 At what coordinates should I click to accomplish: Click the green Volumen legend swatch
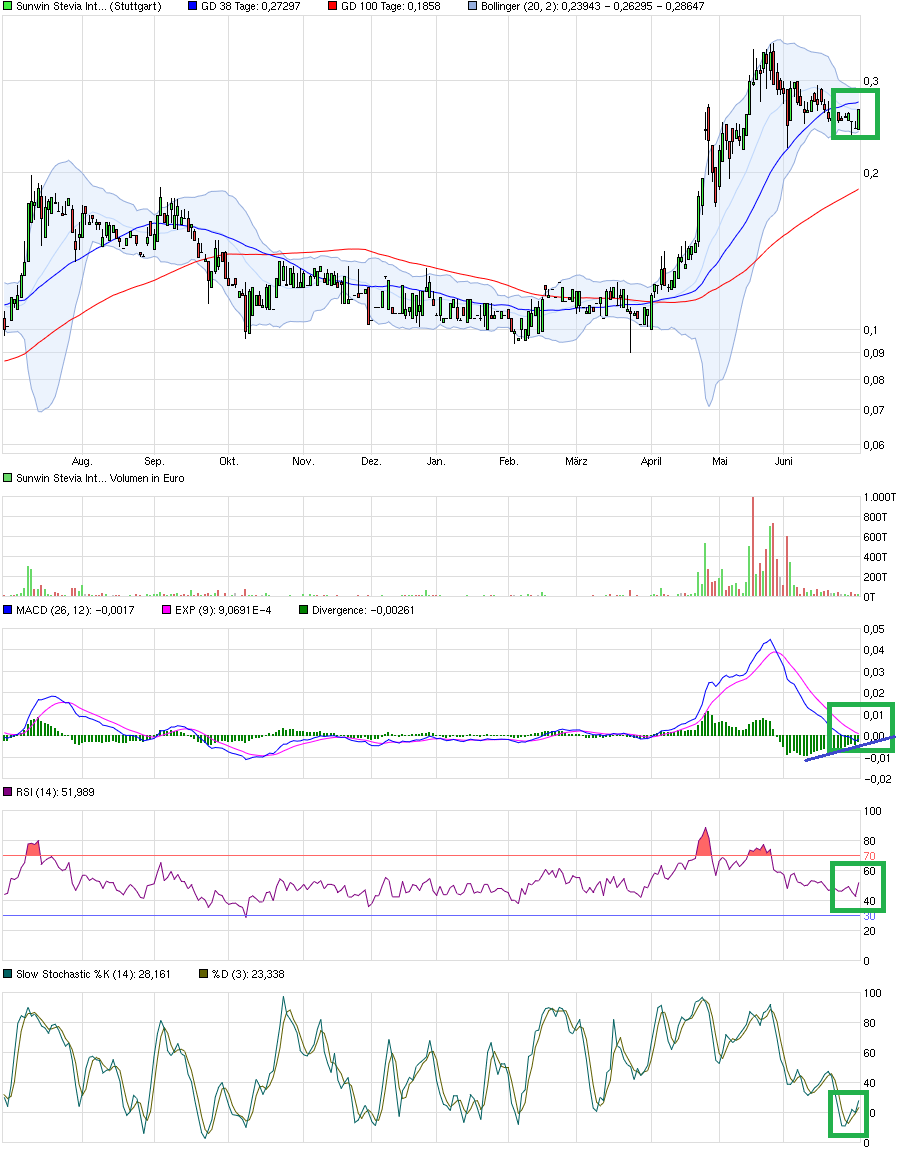click(7, 478)
